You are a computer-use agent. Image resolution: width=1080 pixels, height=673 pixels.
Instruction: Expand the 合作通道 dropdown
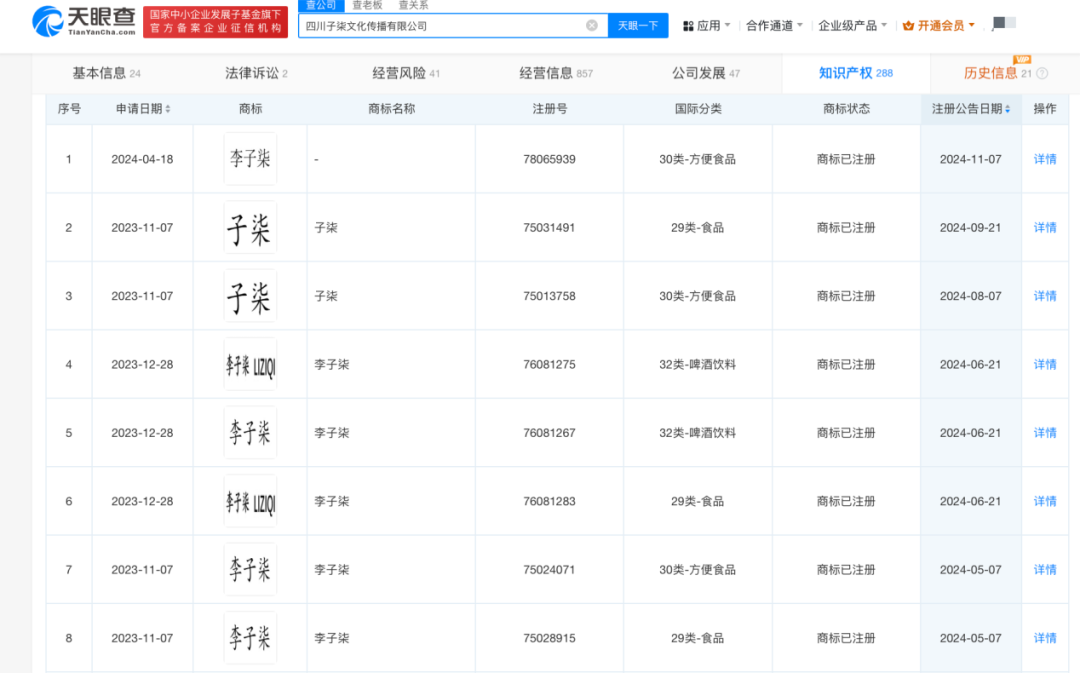pos(774,25)
